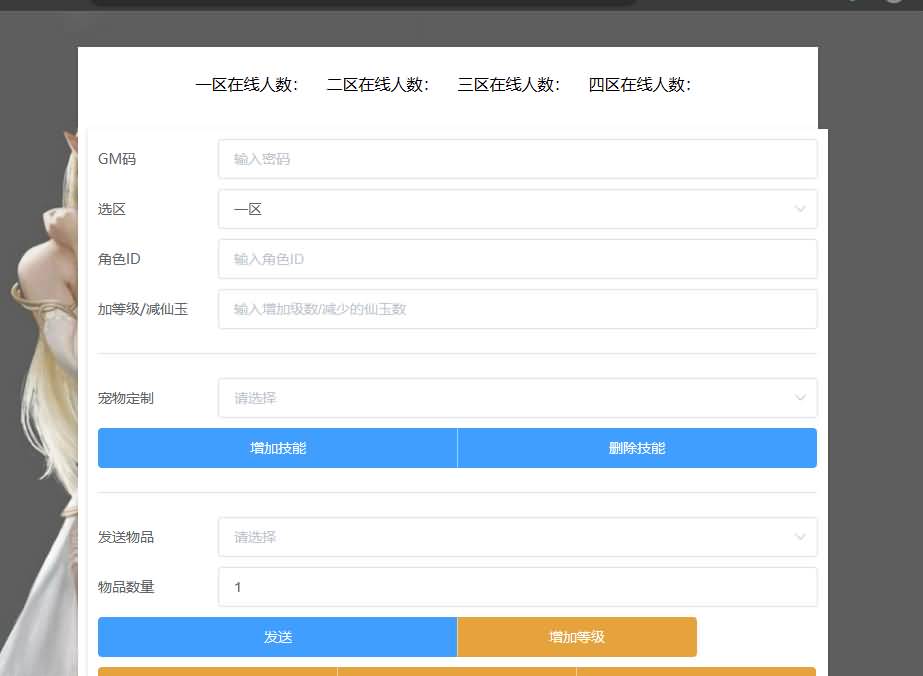Click the 一区在线人数 online count label
The width and height of the screenshot is (923, 676).
click(246, 85)
